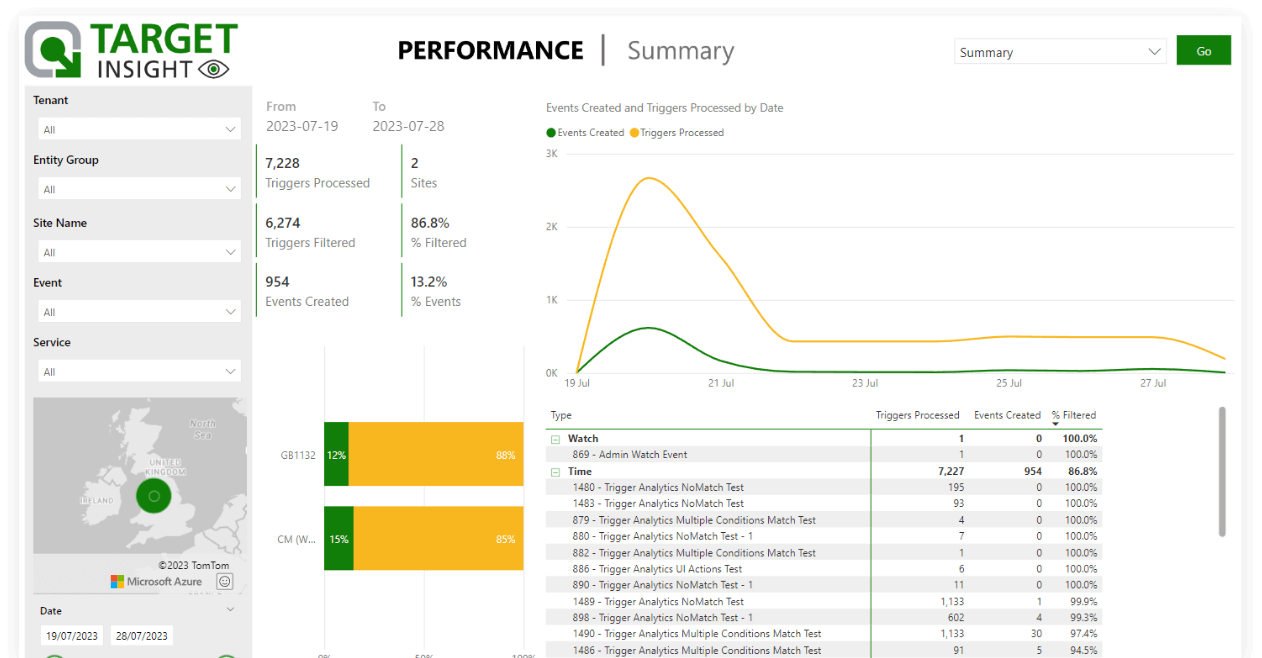The image size is (1262, 658).
Task: Toggle Events Created legend item
Action: [x=585, y=132]
